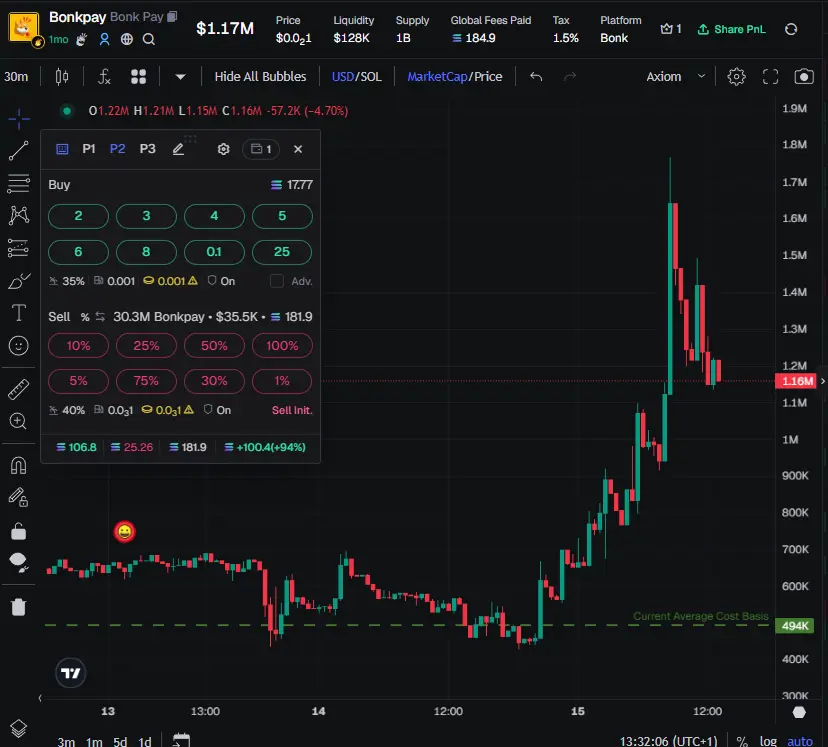Toggle stay in drawing mode
Viewport: 828px width, 747px height.
click(x=18, y=497)
